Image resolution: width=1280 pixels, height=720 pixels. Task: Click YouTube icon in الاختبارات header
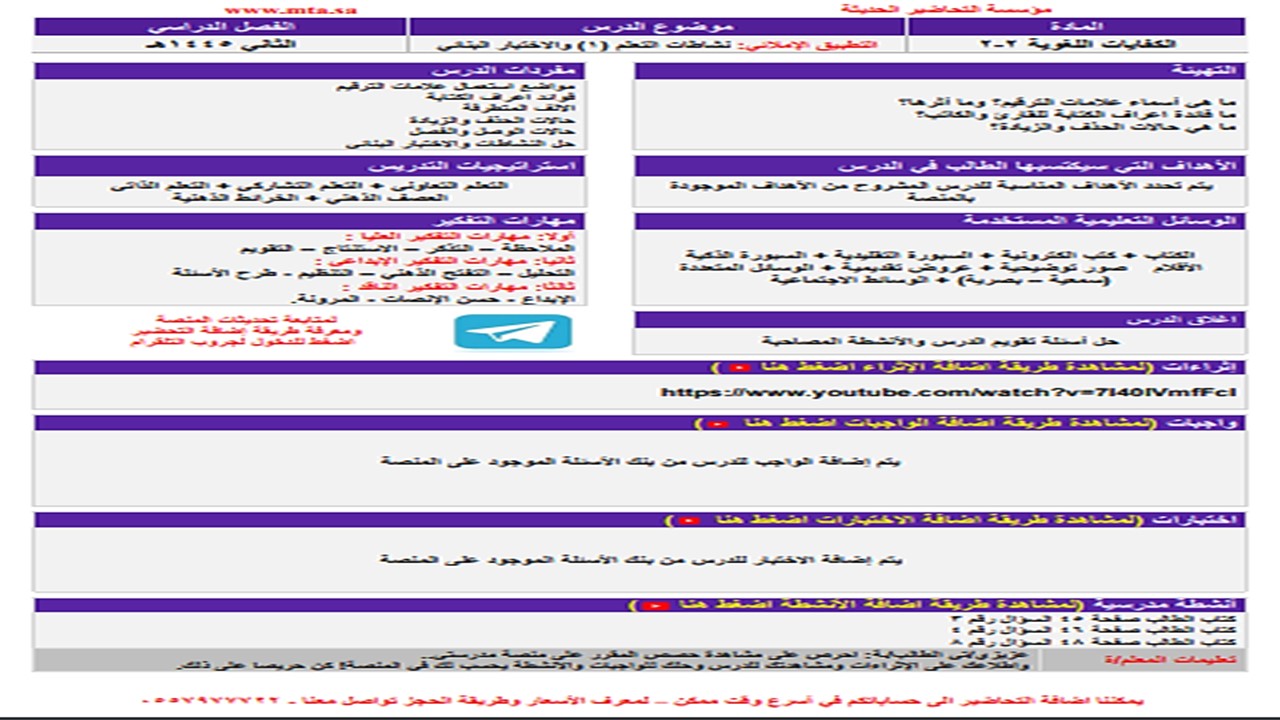point(689,521)
